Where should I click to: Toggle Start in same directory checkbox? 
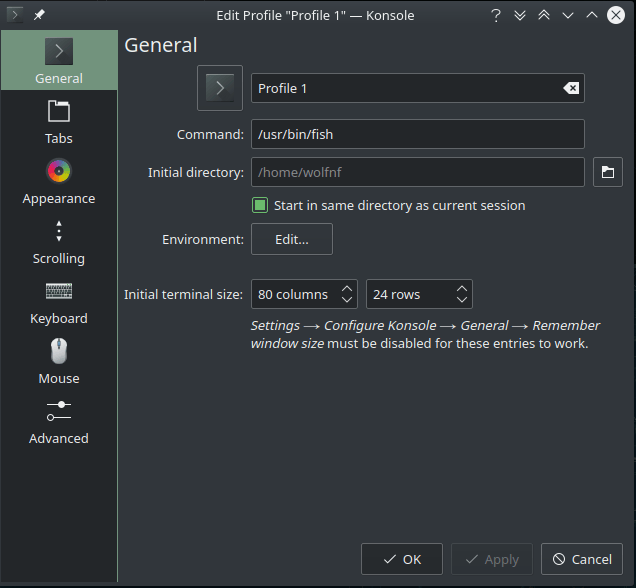(x=260, y=205)
